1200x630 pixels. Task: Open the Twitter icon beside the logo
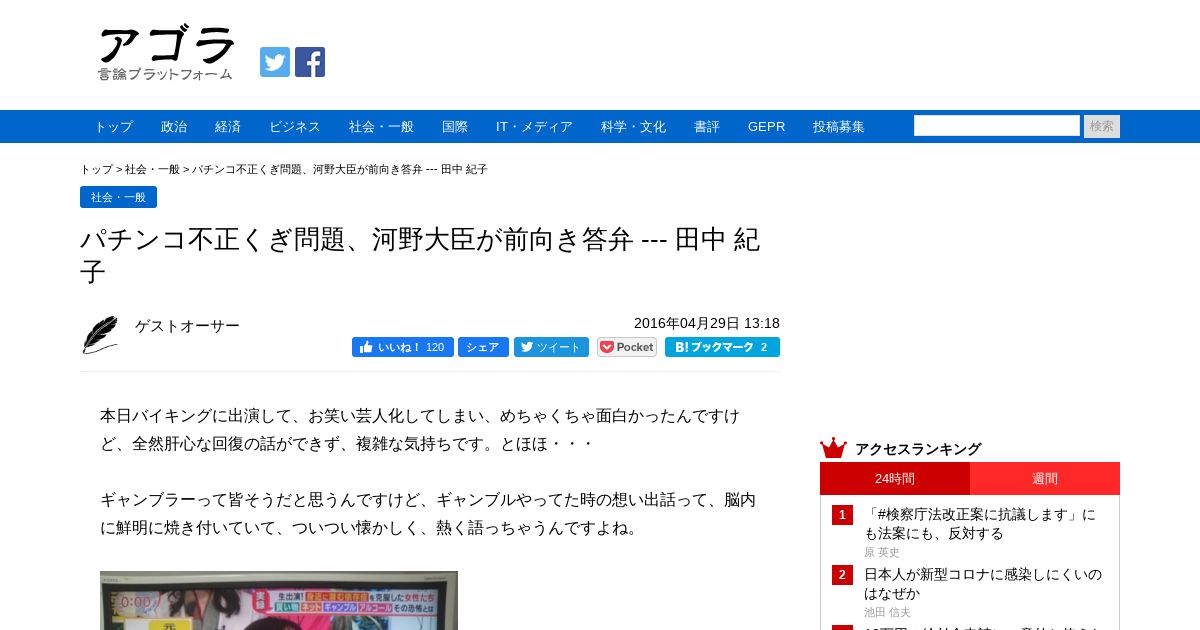pyautogui.click(x=275, y=62)
